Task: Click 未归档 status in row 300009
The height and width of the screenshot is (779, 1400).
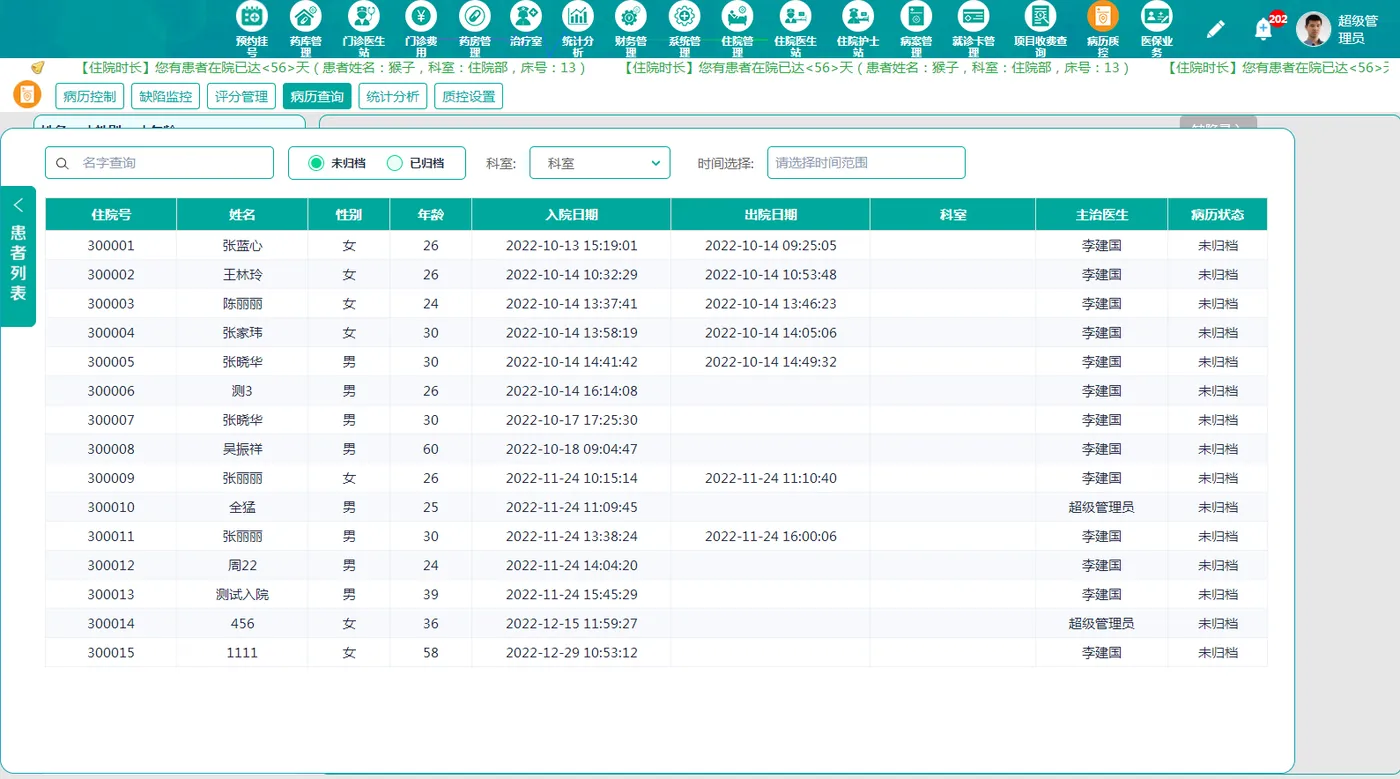Action: pyautogui.click(x=1218, y=478)
